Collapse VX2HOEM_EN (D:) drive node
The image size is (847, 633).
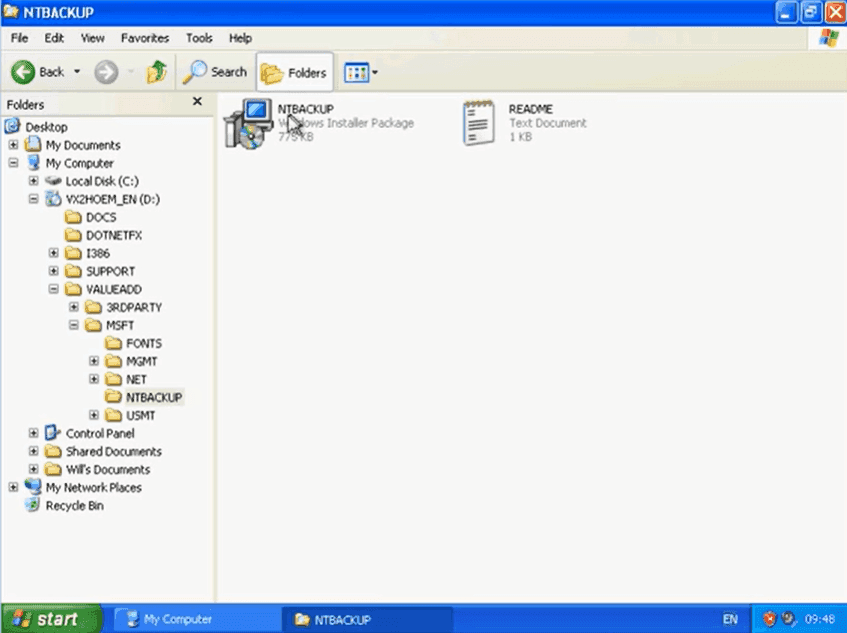33,199
